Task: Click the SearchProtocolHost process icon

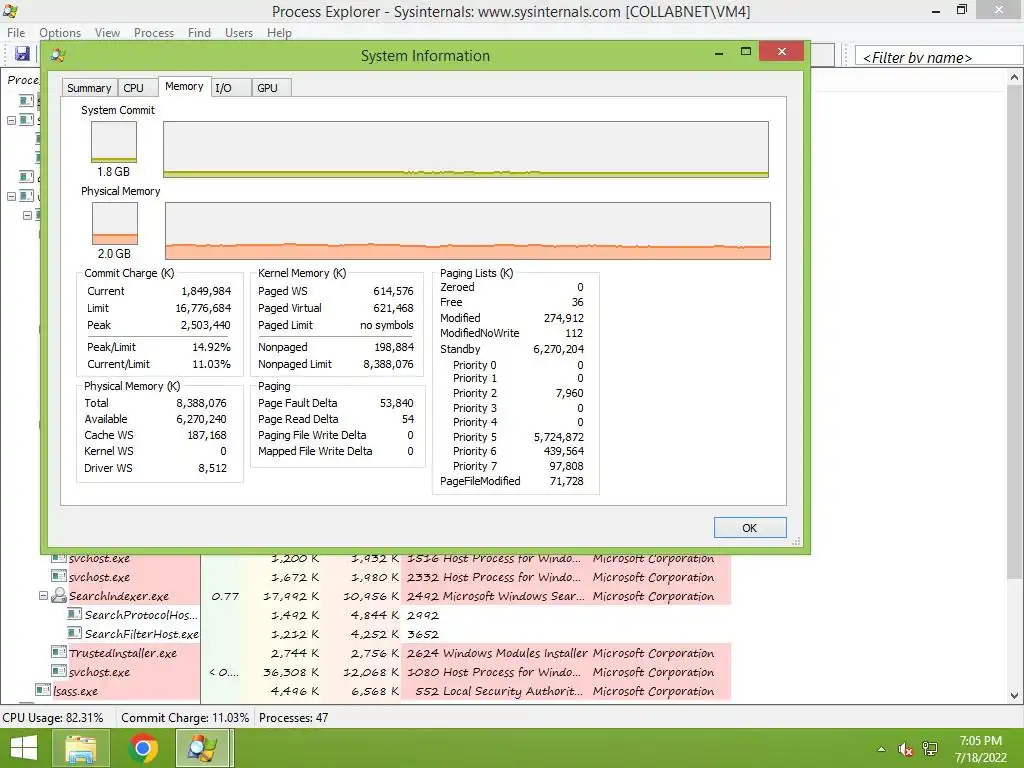Action: [x=74, y=615]
